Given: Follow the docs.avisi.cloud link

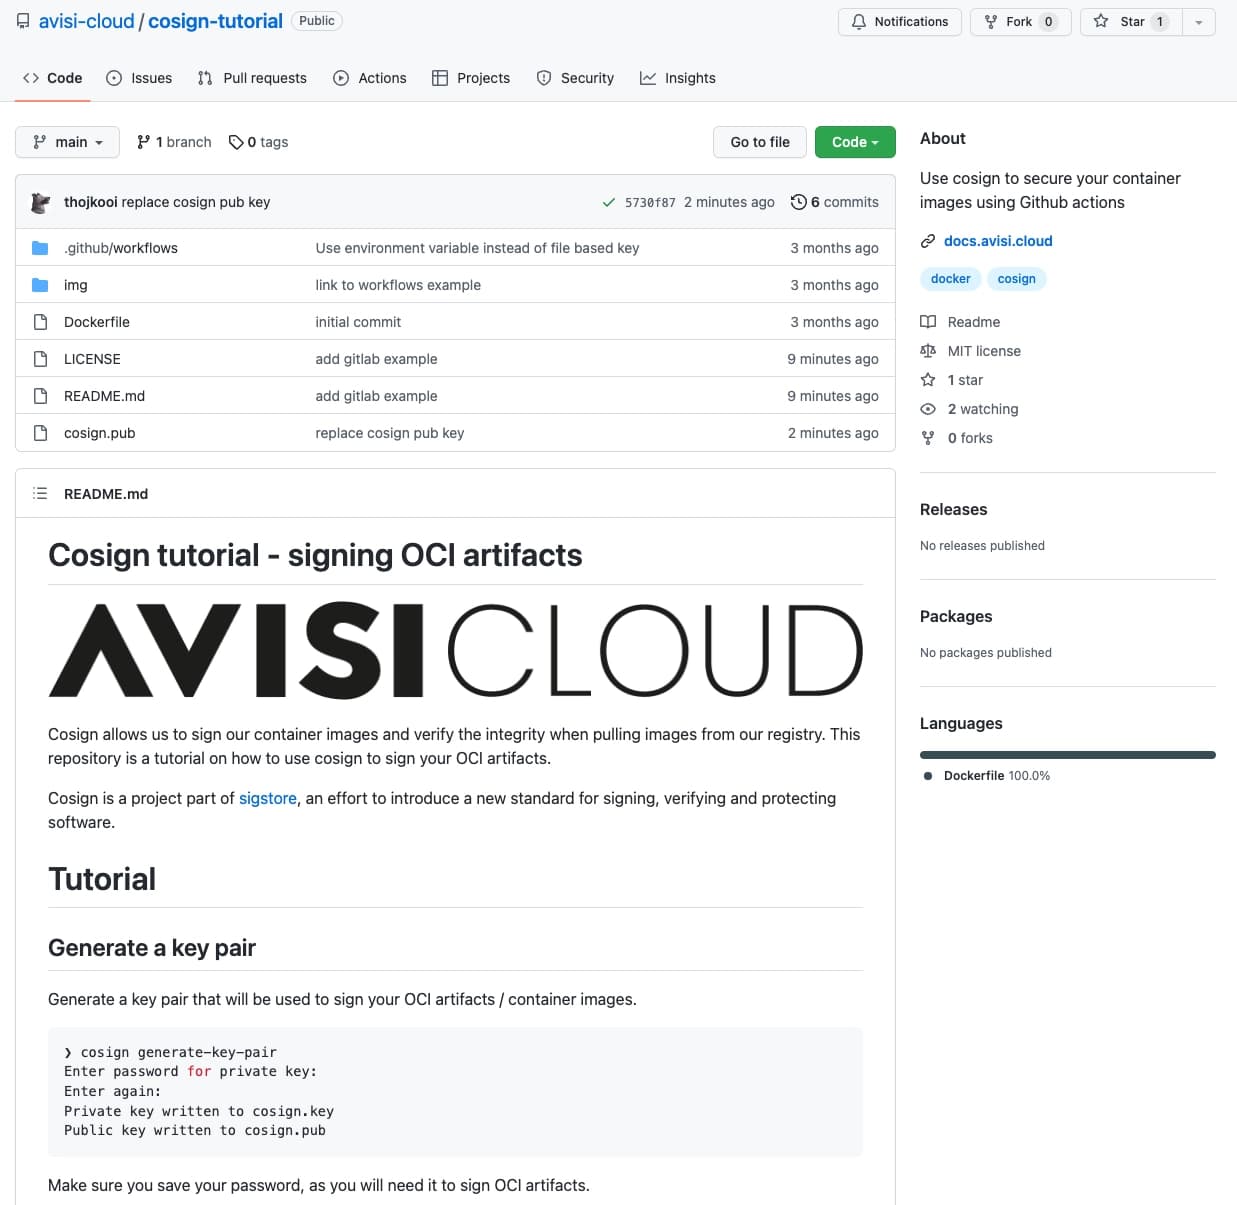Looking at the screenshot, I should click(x=998, y=240).
